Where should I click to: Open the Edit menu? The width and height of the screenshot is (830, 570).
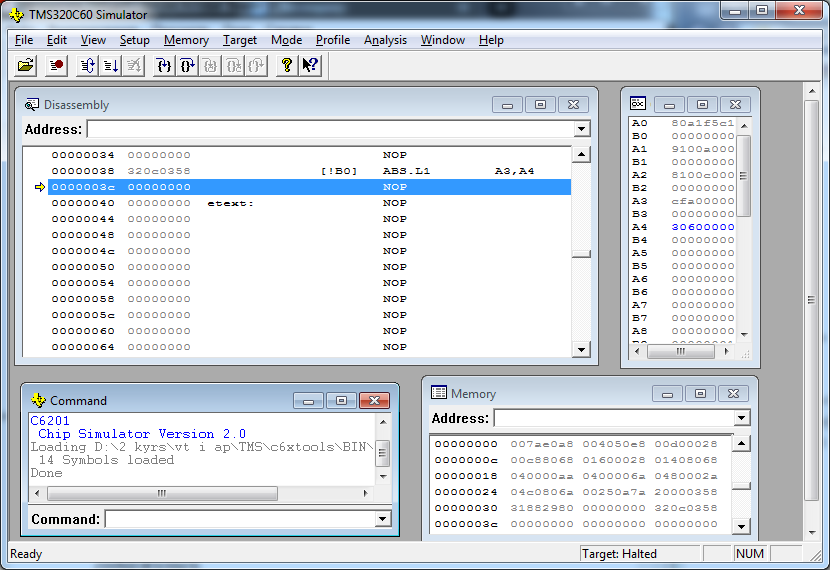[x=57, y=40]
